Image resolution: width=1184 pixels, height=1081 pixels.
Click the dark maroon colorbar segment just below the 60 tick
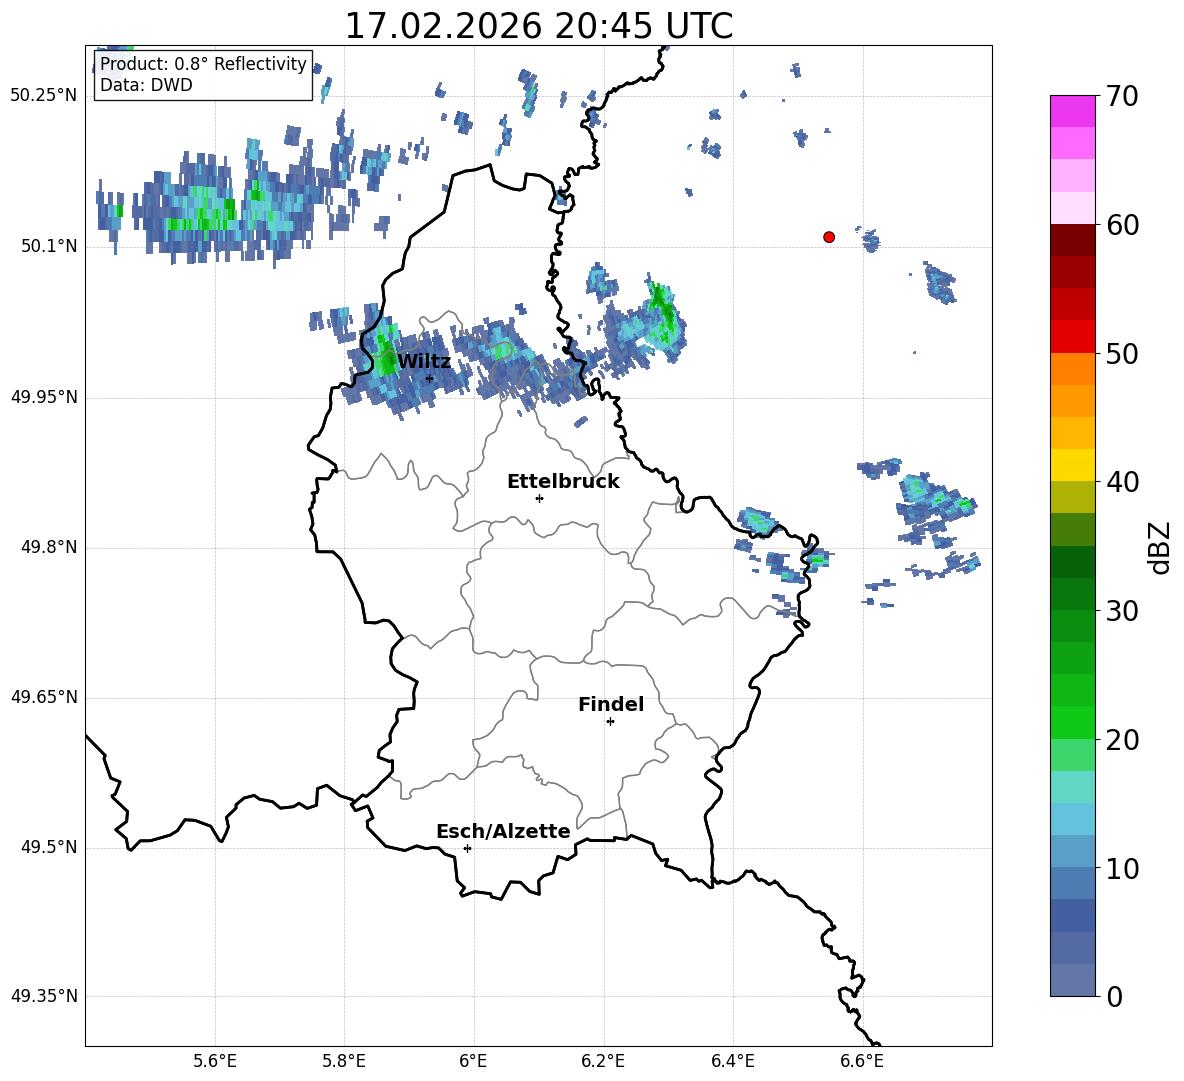tap(1072, 240)
